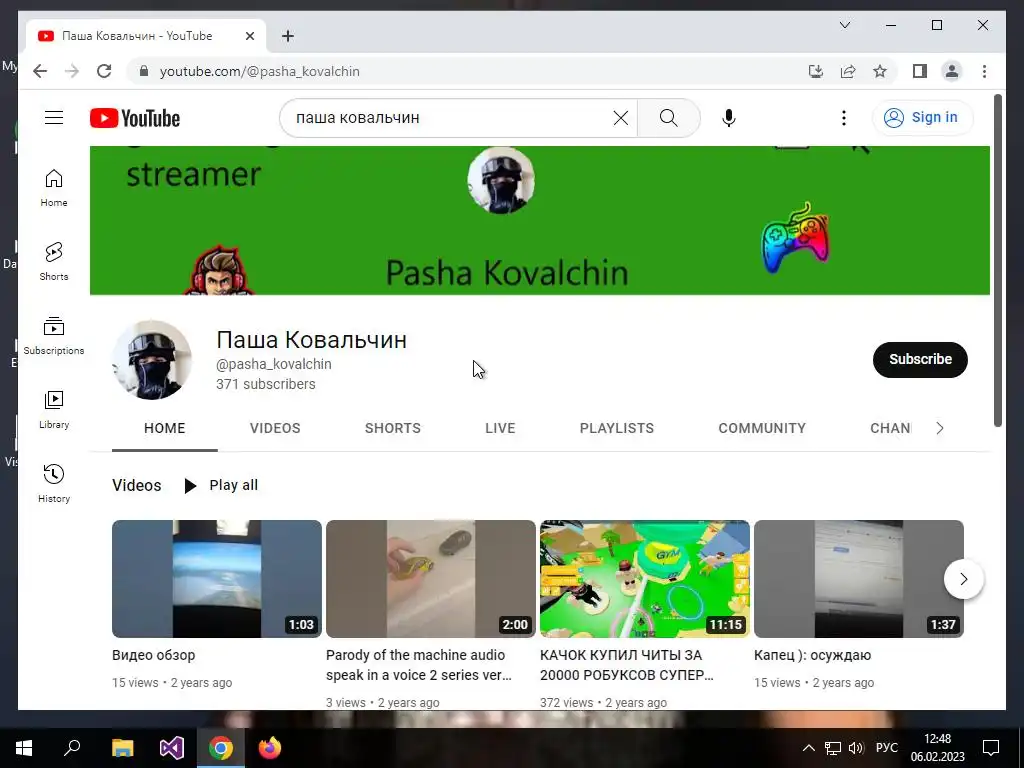Screen dimensions: 1024x768
Task: Open Shorts from the sidebar
Action: tap(54, 261)
